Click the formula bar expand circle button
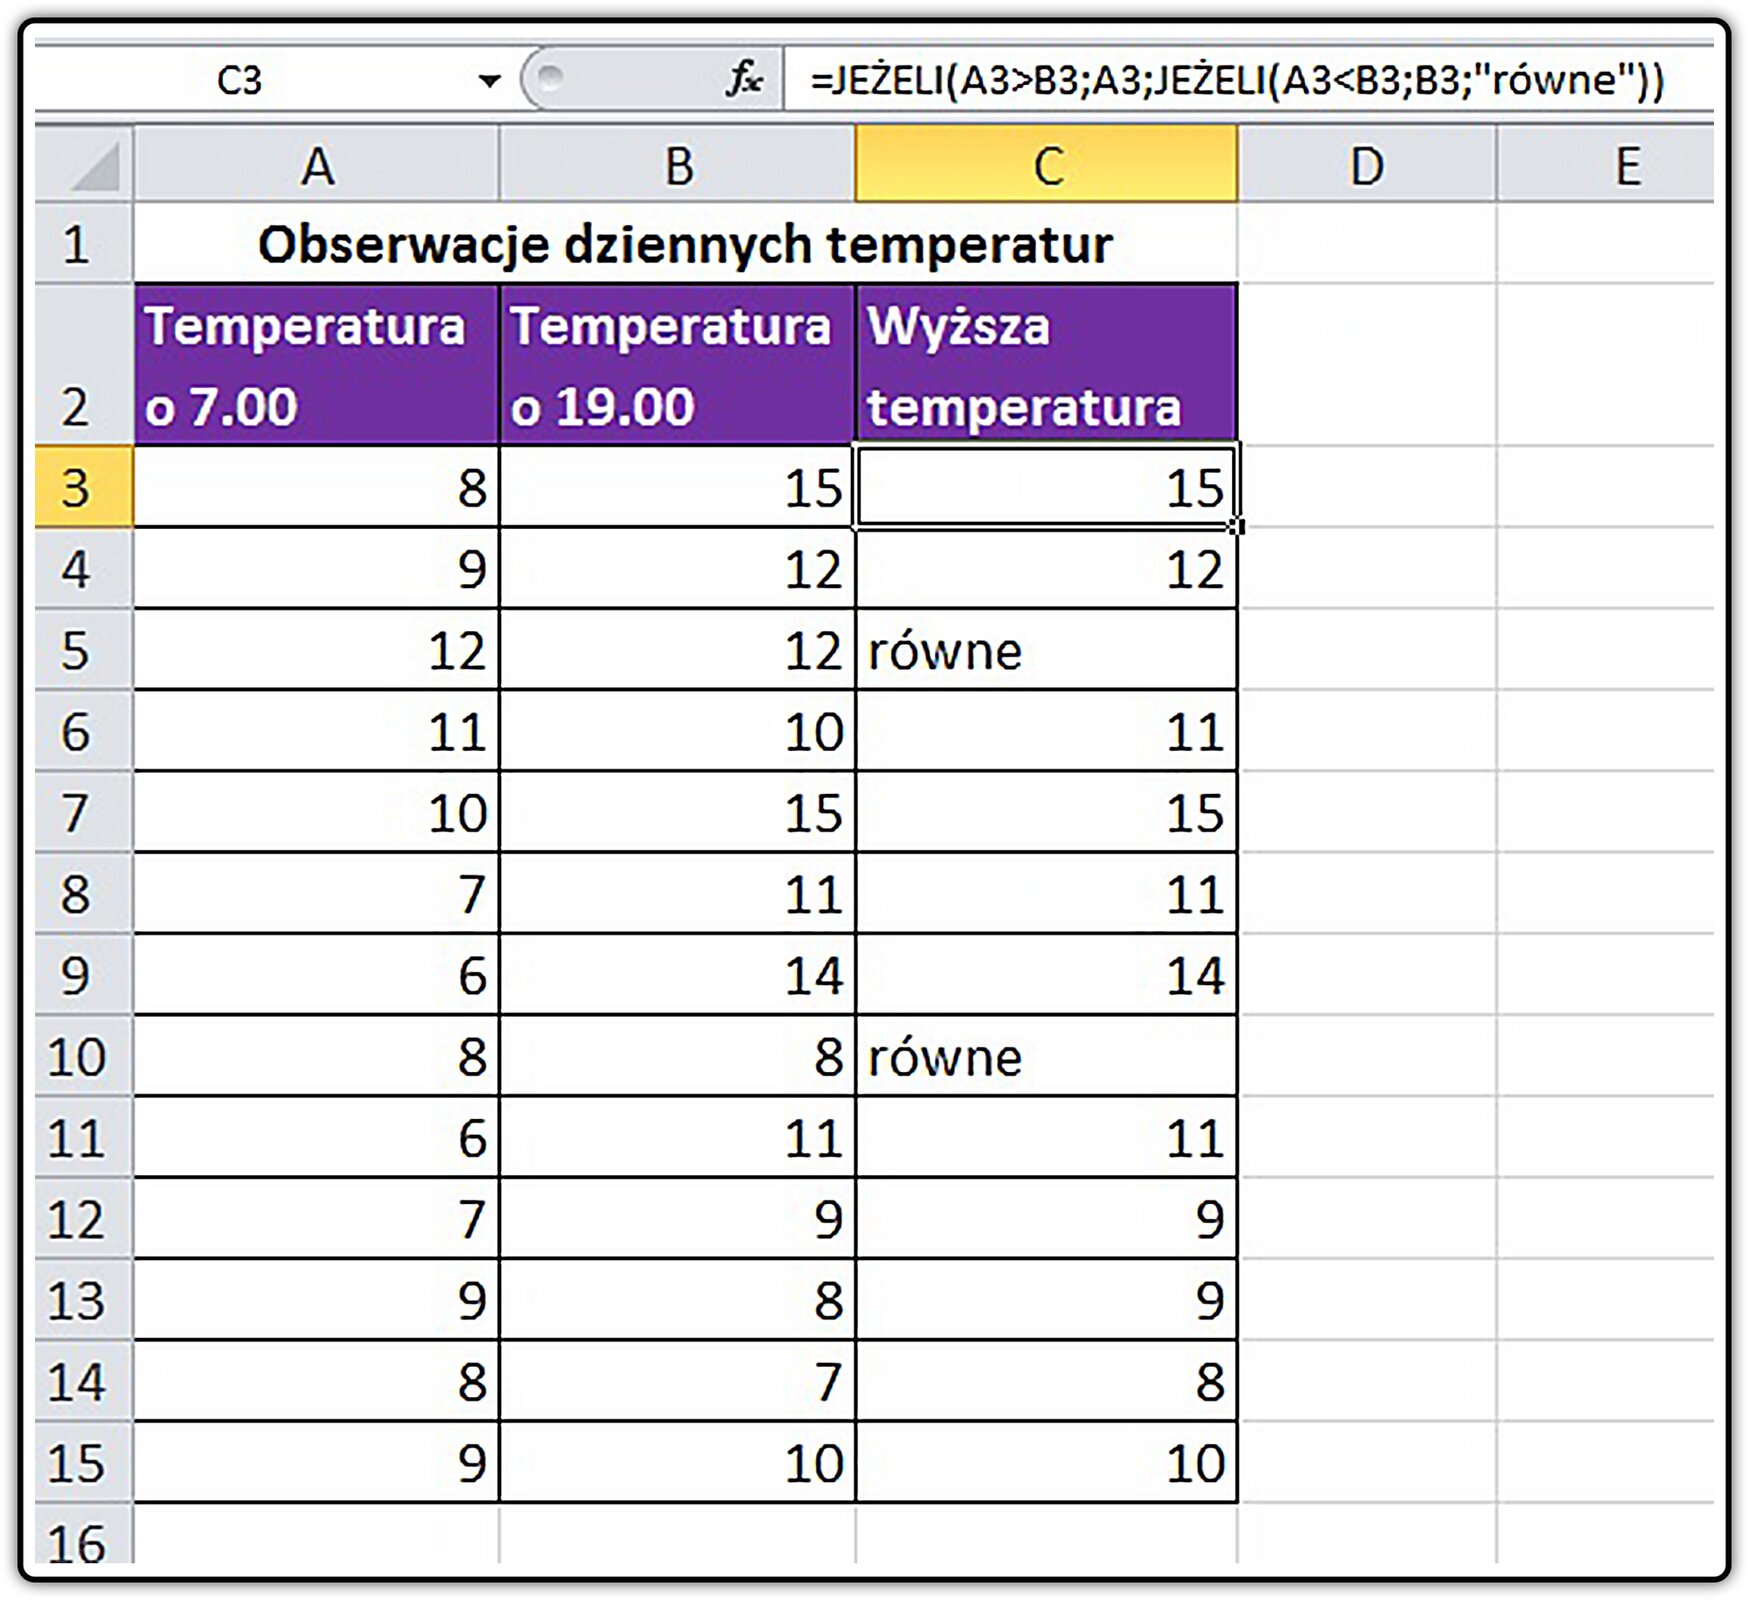 550,76
